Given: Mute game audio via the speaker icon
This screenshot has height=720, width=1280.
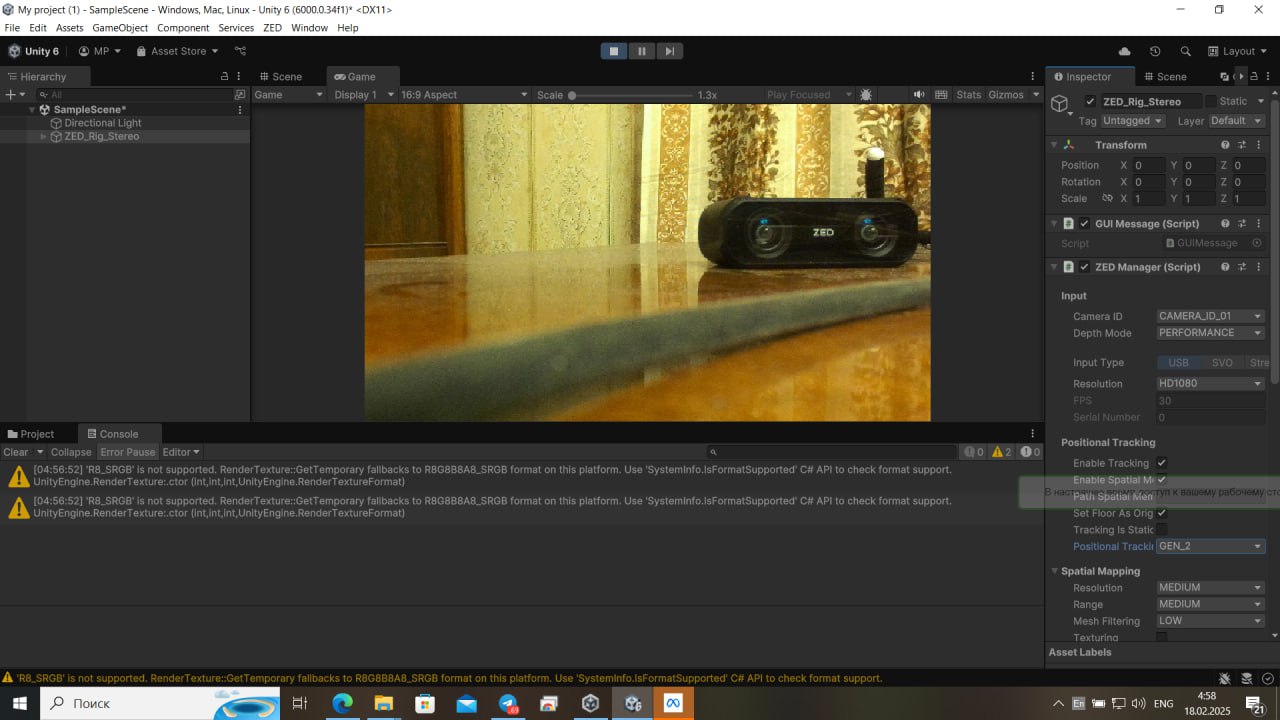Looking at the screenshot, I should click(x=919, y=95).
